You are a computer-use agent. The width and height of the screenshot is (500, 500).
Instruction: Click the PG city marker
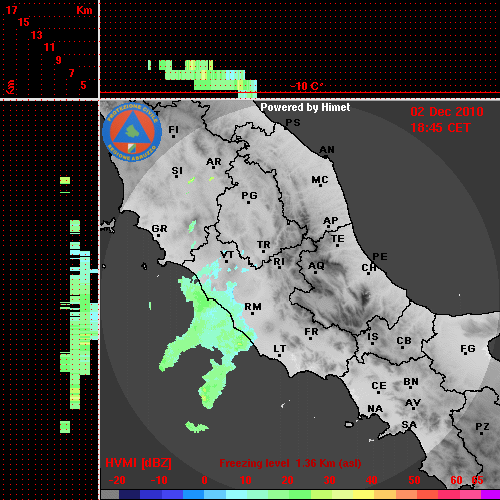[x=249, y=197]
